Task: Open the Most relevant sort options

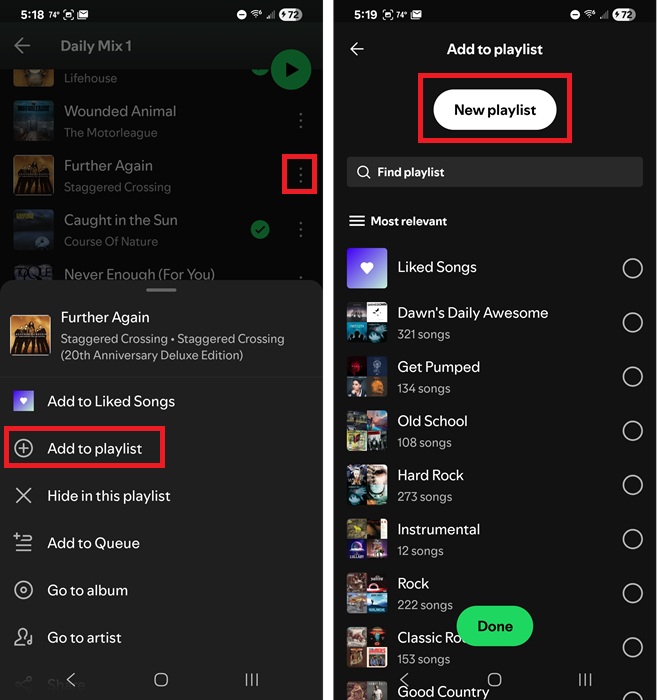Action: coord(398,221)
